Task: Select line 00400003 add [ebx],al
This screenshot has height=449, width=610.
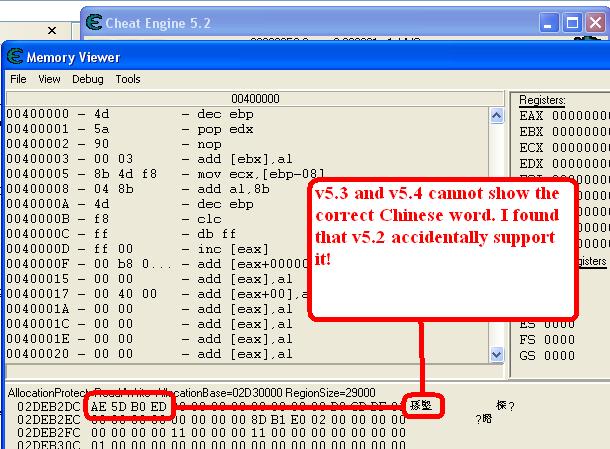Action: 247,159
